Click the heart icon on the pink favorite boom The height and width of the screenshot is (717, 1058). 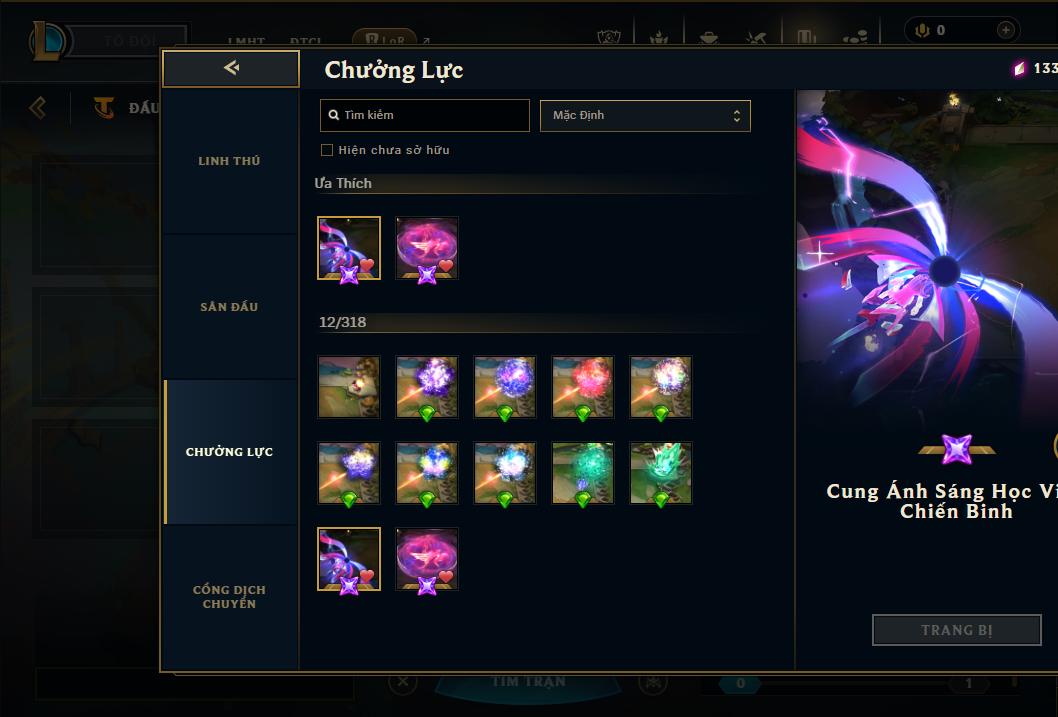click(445, 265)
